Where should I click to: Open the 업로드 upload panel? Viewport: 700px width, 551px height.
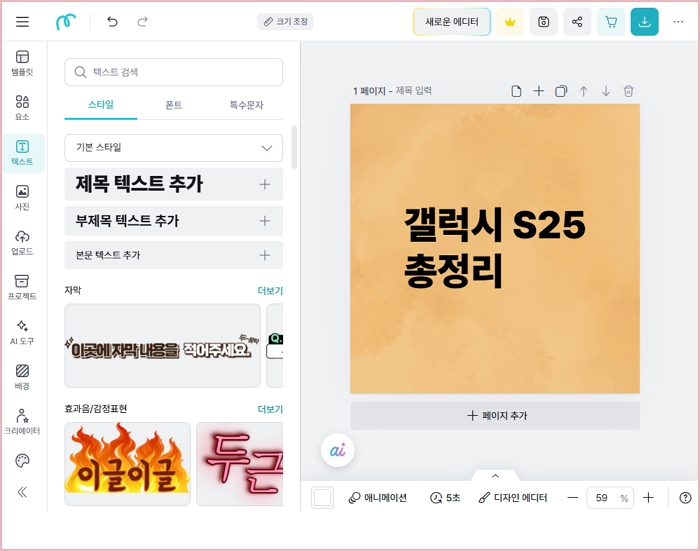(22, 242)
